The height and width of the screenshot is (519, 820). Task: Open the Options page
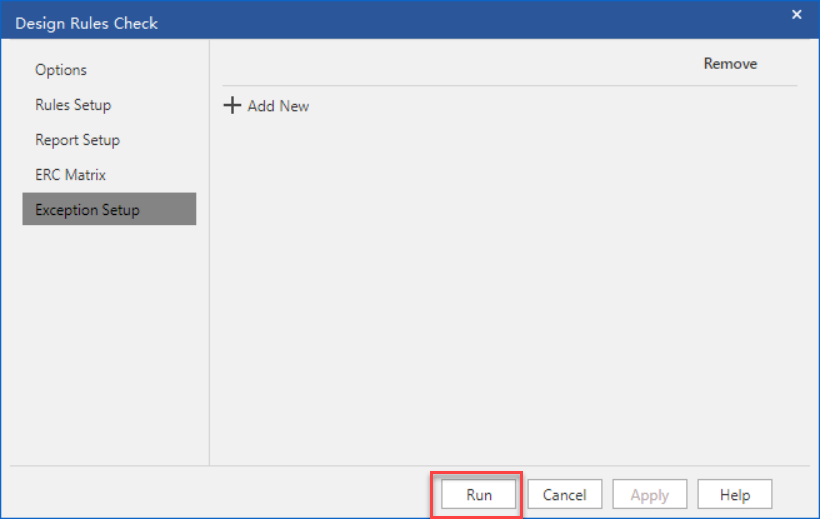[61, 70]
